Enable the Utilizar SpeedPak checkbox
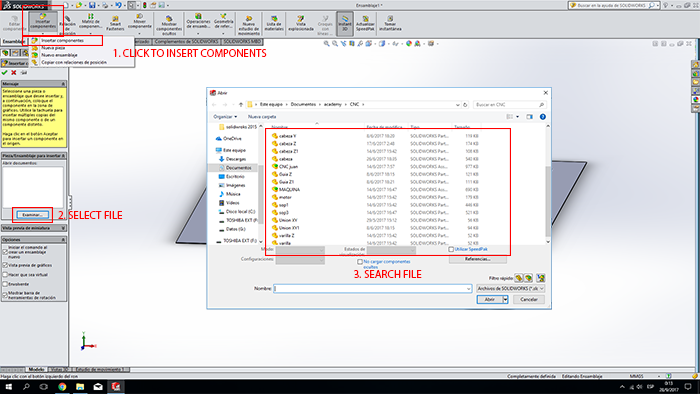This screenshot has width=700, height=394. [x=451, y=249]
